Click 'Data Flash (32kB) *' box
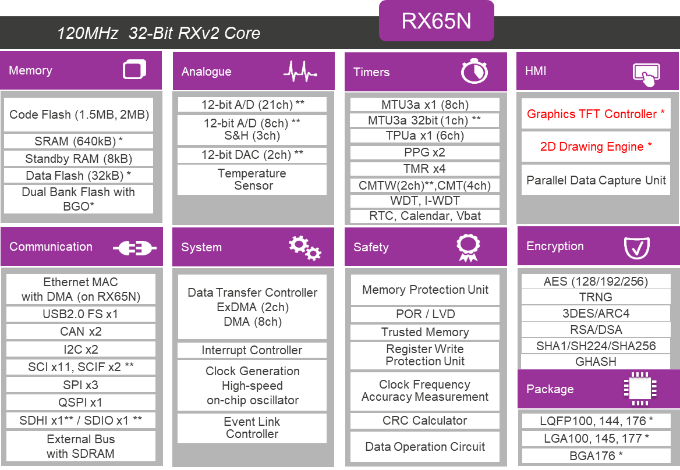 click(x=78, y=176)
